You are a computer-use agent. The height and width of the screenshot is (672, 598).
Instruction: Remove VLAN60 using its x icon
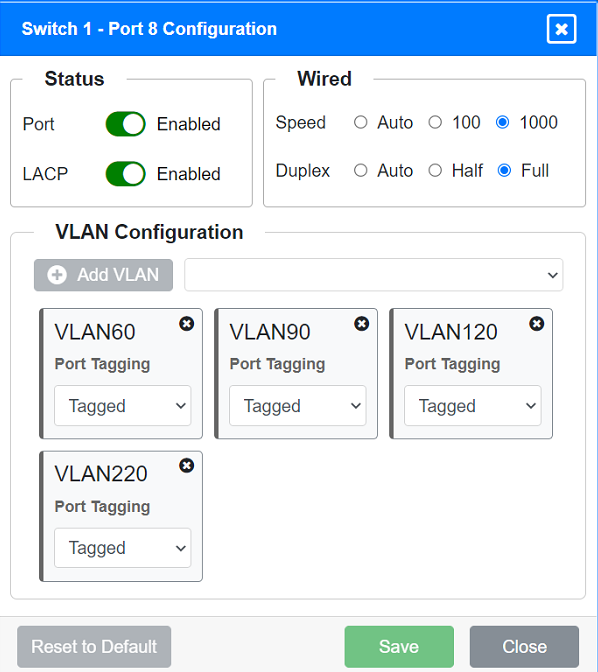click(x=186, y=324)
